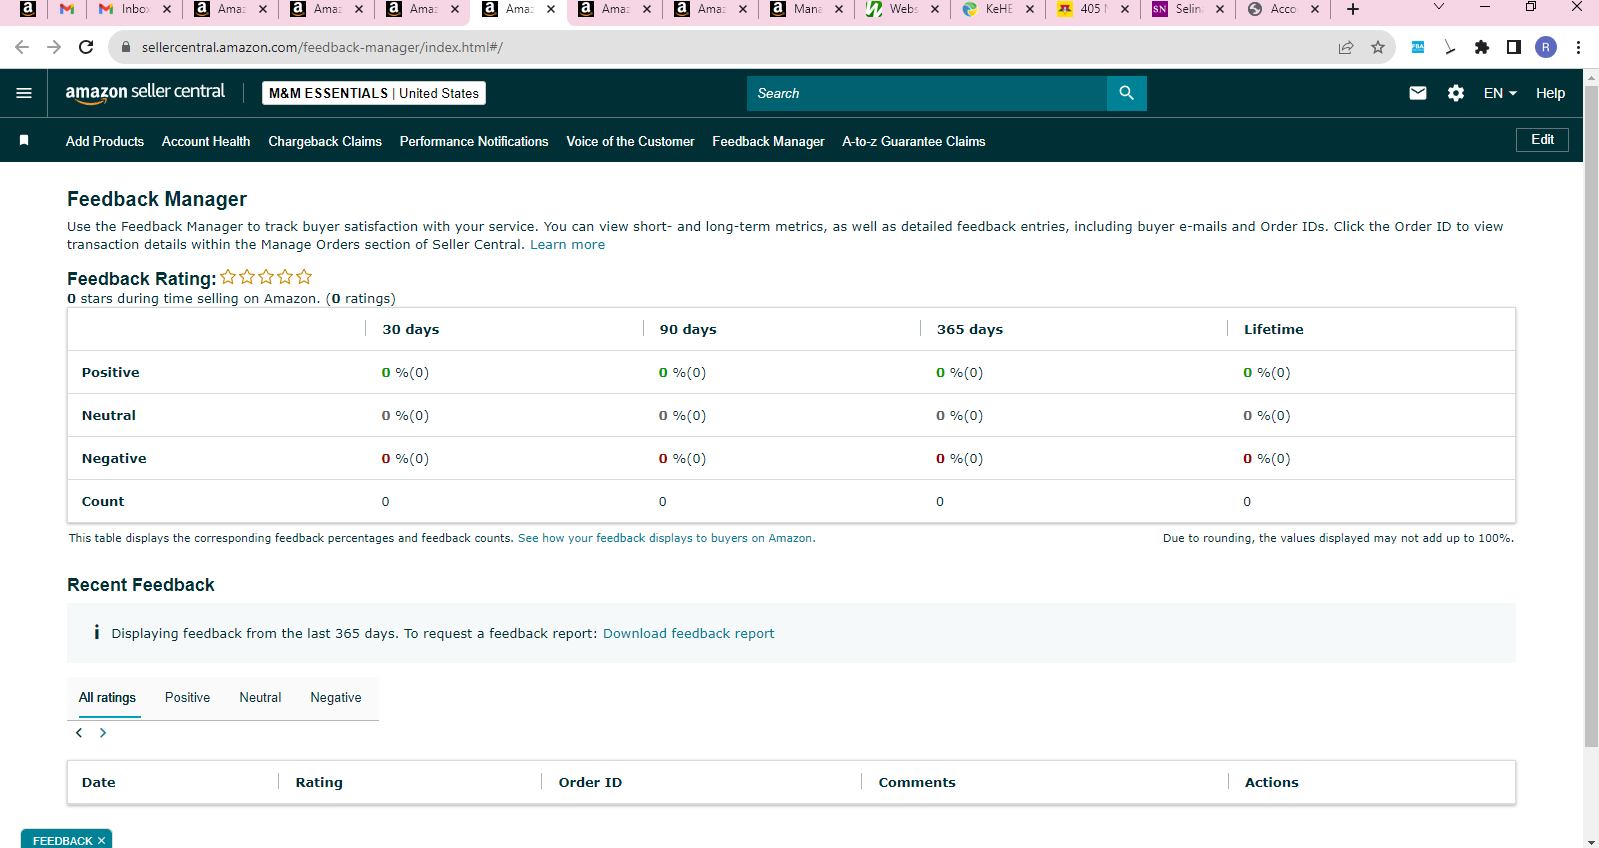The height and width of the screenshot is (848, 1599).
Task: Click the Comments column header
Action: [917, 782]
